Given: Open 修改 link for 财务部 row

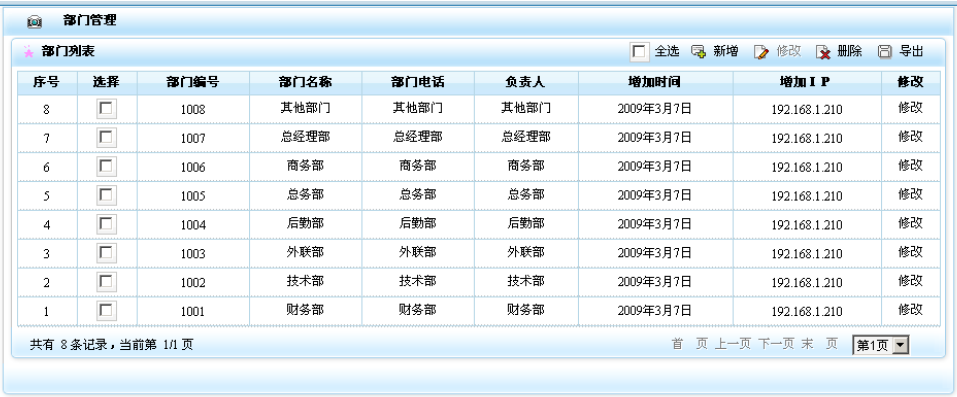Looking at the screenshot, I should (x=910, y=310).
